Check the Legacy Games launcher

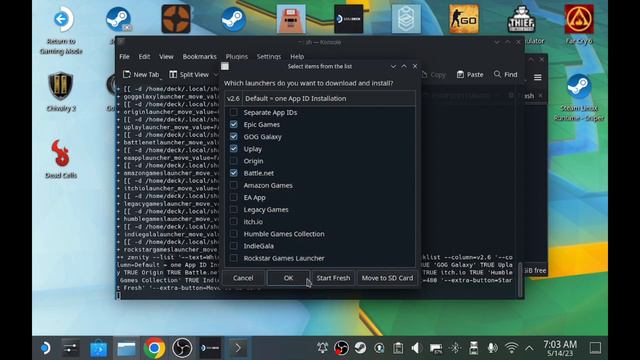[233, 209]
